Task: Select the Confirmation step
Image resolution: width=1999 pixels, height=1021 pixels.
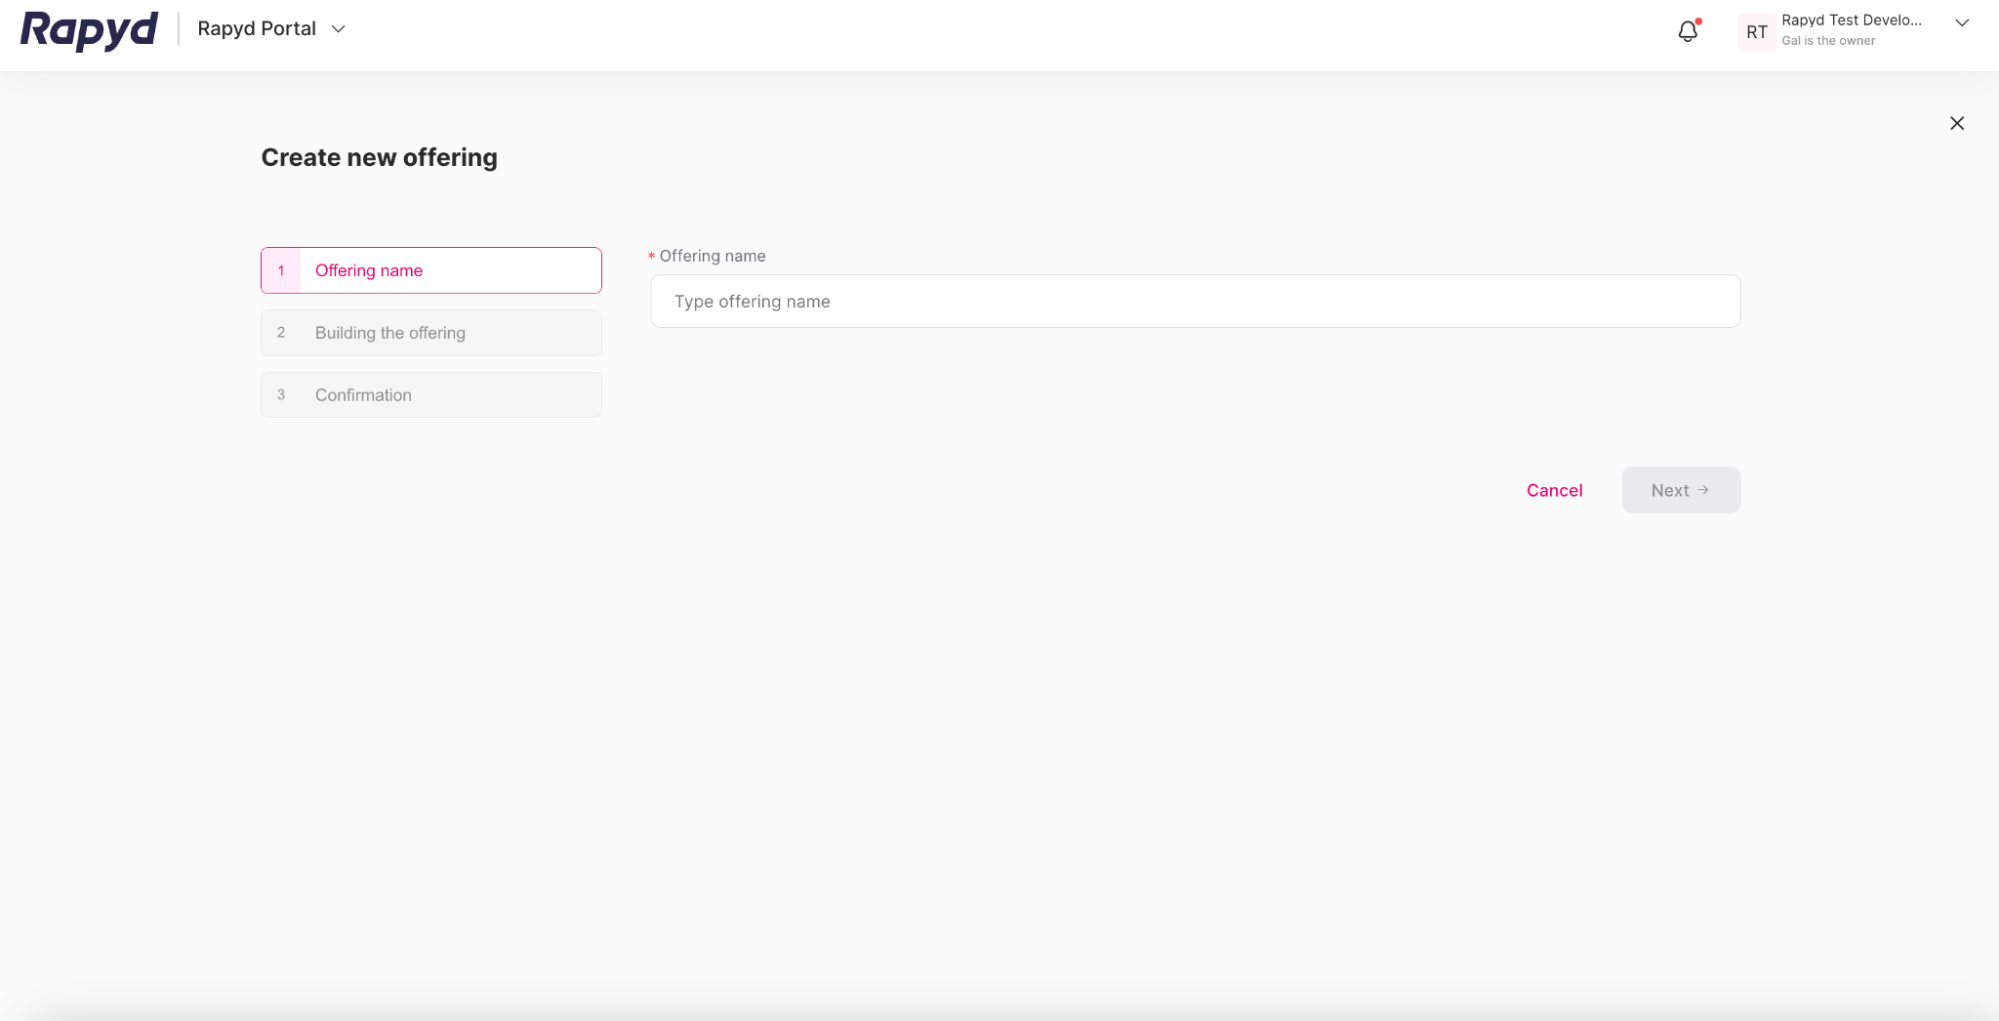Action: (x=430, y=394)
